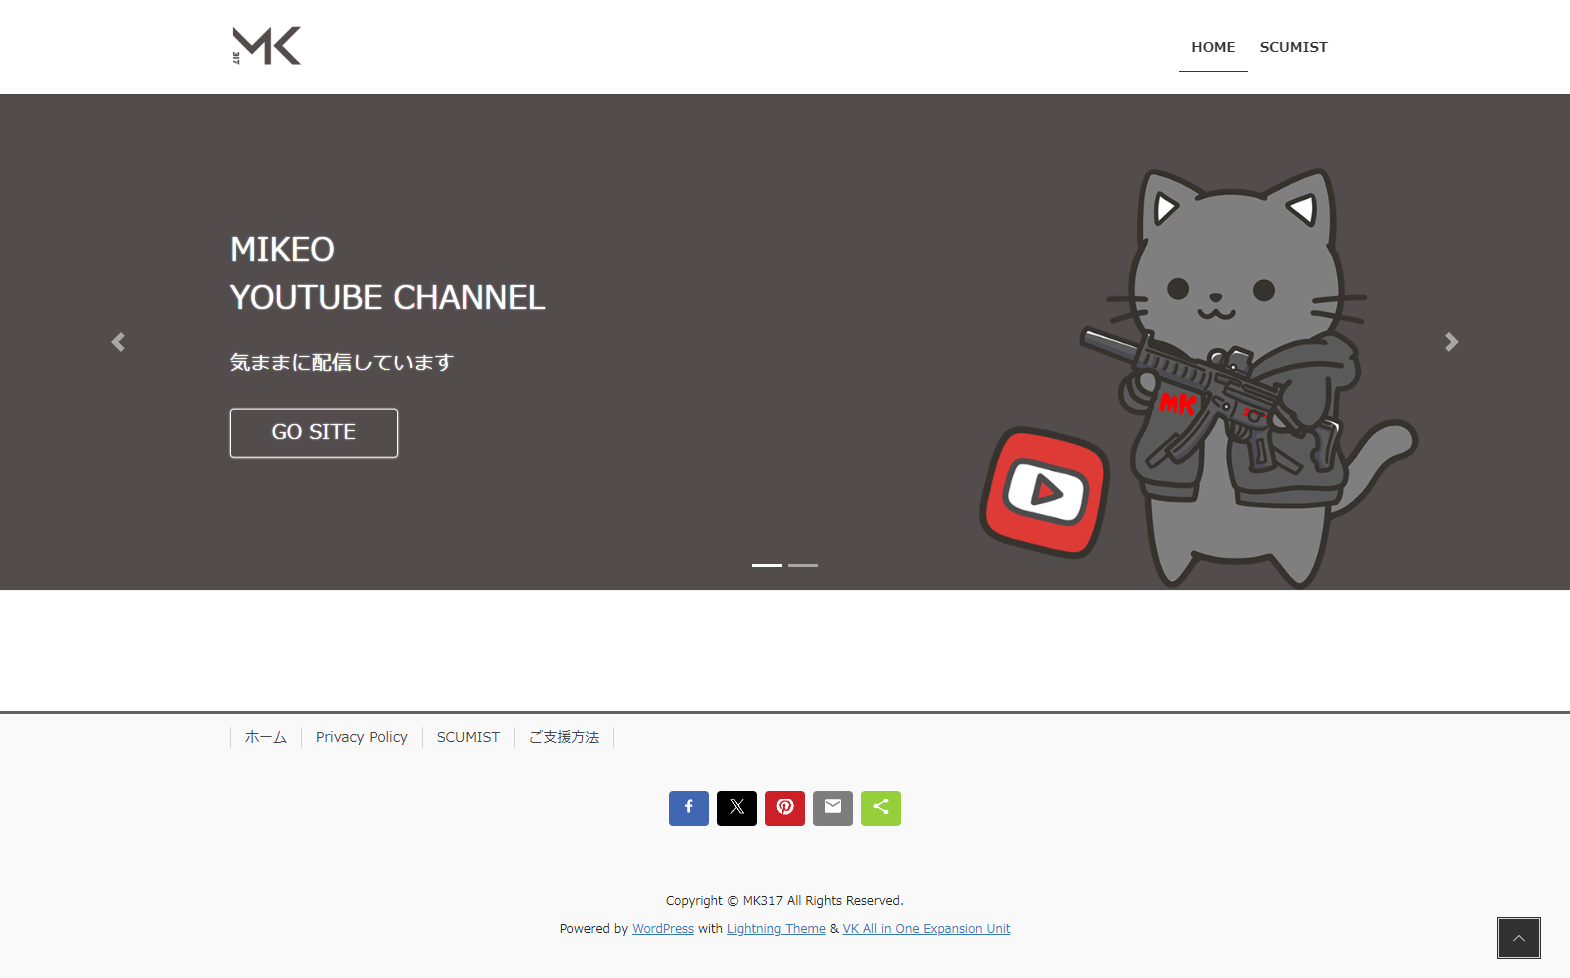Image resolution: width=1570 pixels, height=978 pixels.
Task: Go to previous slide with left arrow
Action: (118, 342)
